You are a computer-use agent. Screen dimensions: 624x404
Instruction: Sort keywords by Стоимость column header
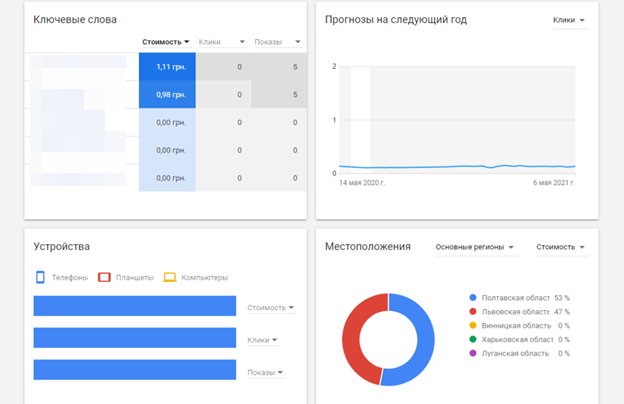tap(166, 42)
